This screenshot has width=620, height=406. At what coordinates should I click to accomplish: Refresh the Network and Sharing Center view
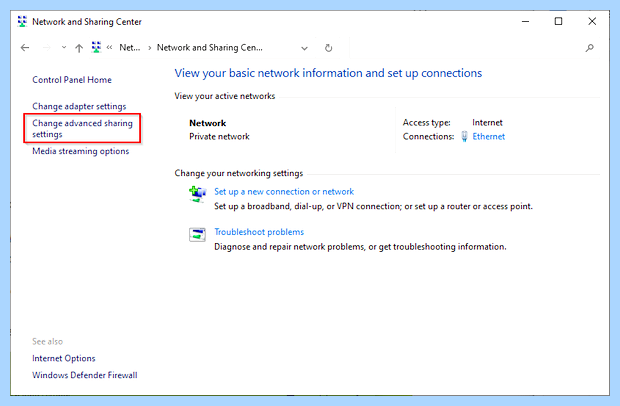(x=328, y=48)
